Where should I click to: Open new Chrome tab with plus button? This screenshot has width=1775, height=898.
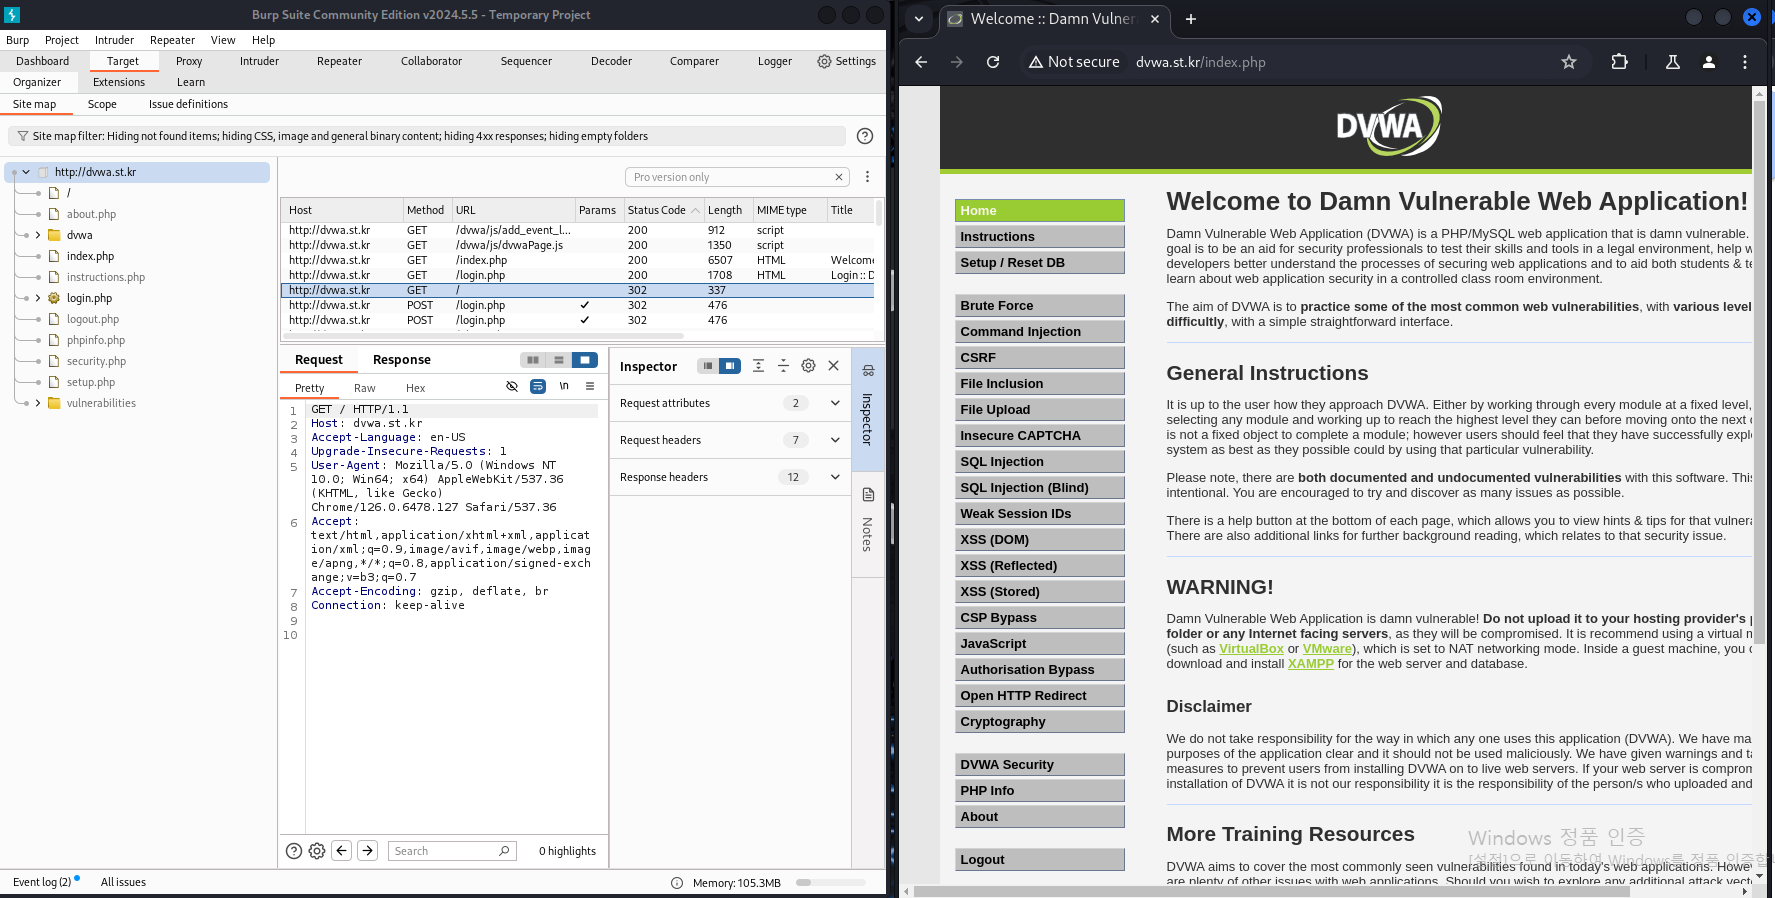(1191, 19)
